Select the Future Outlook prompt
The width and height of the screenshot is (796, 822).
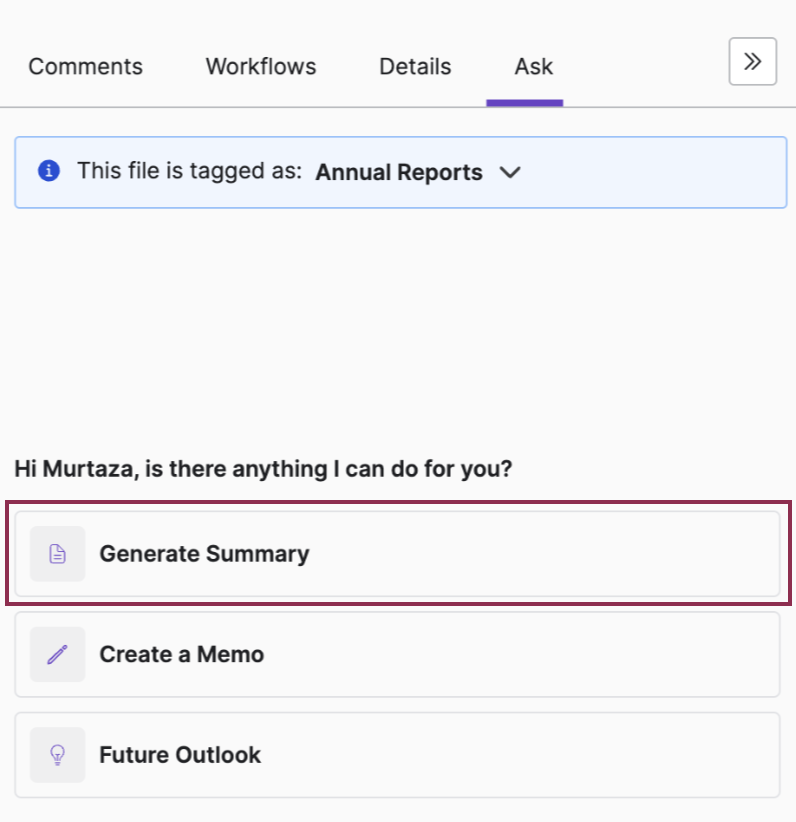point(179,755)
